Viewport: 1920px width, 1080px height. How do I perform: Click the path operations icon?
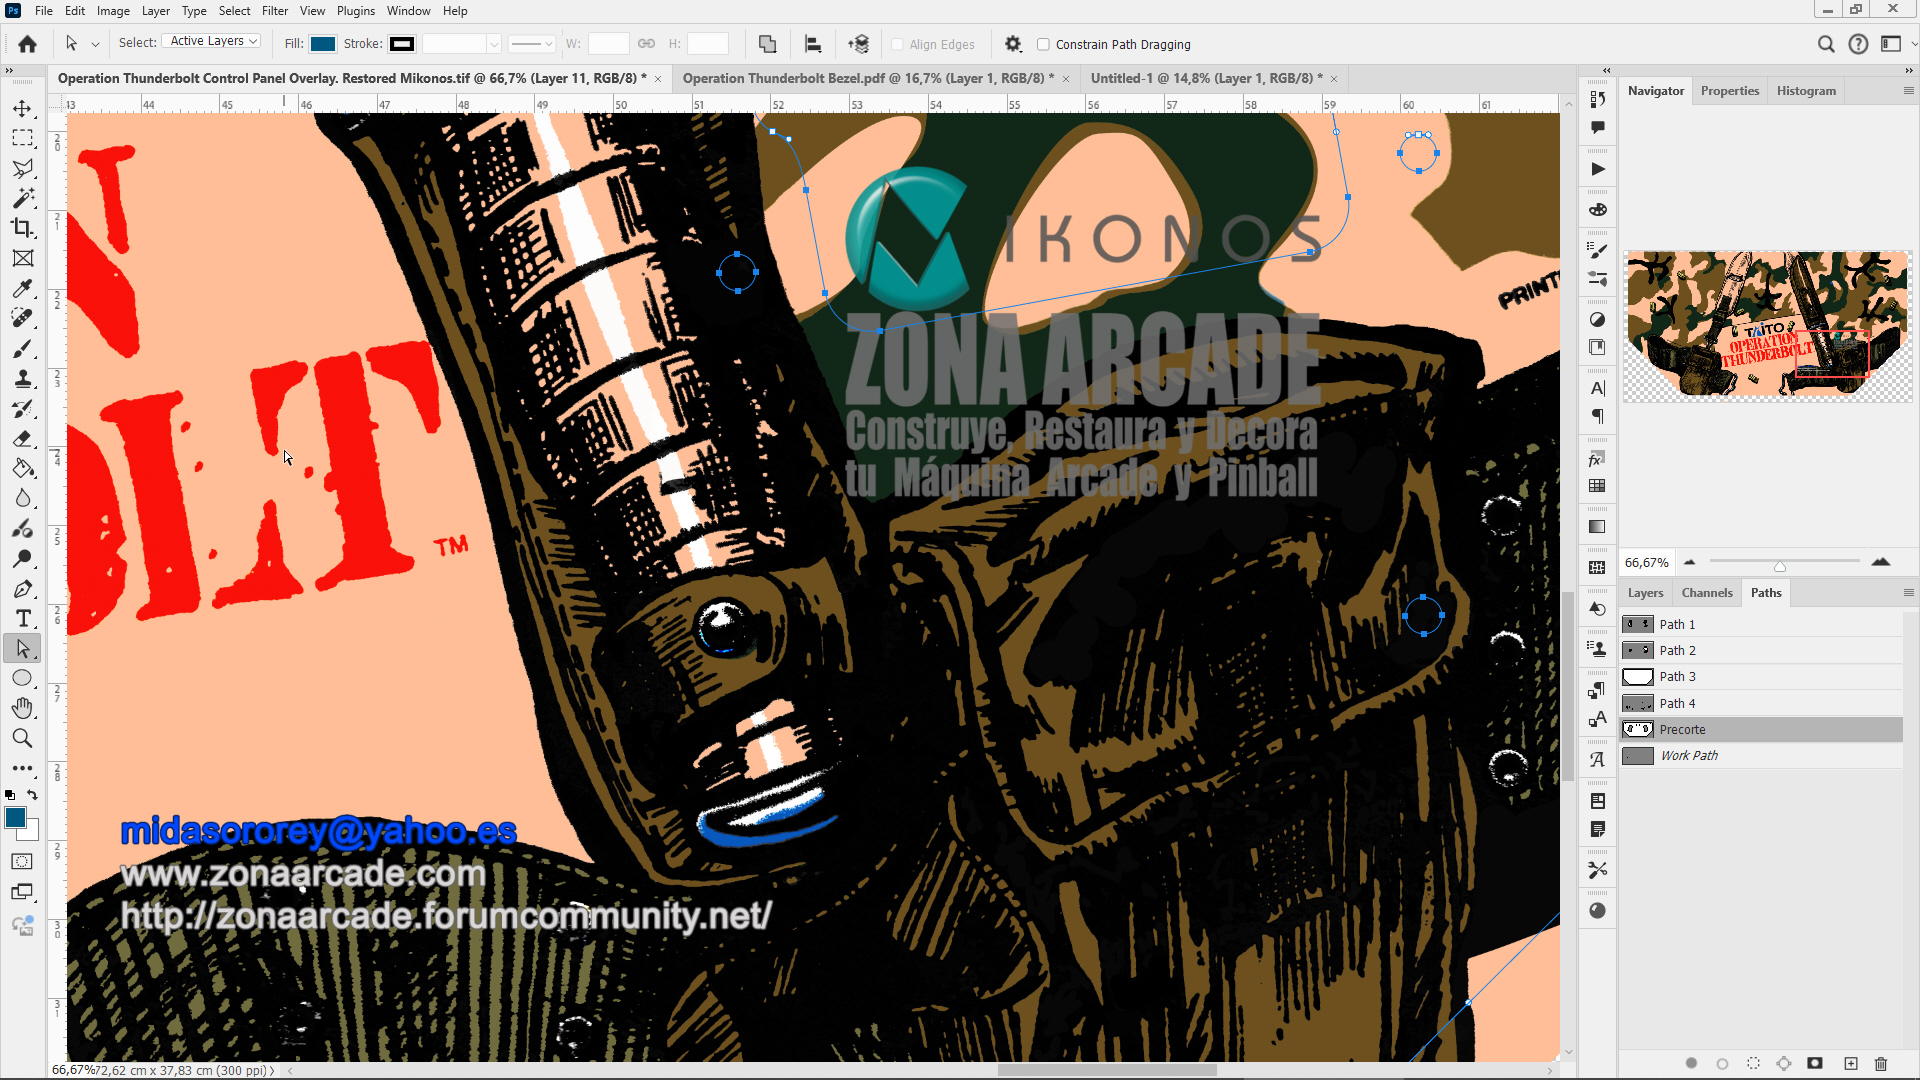pos(767,44)
